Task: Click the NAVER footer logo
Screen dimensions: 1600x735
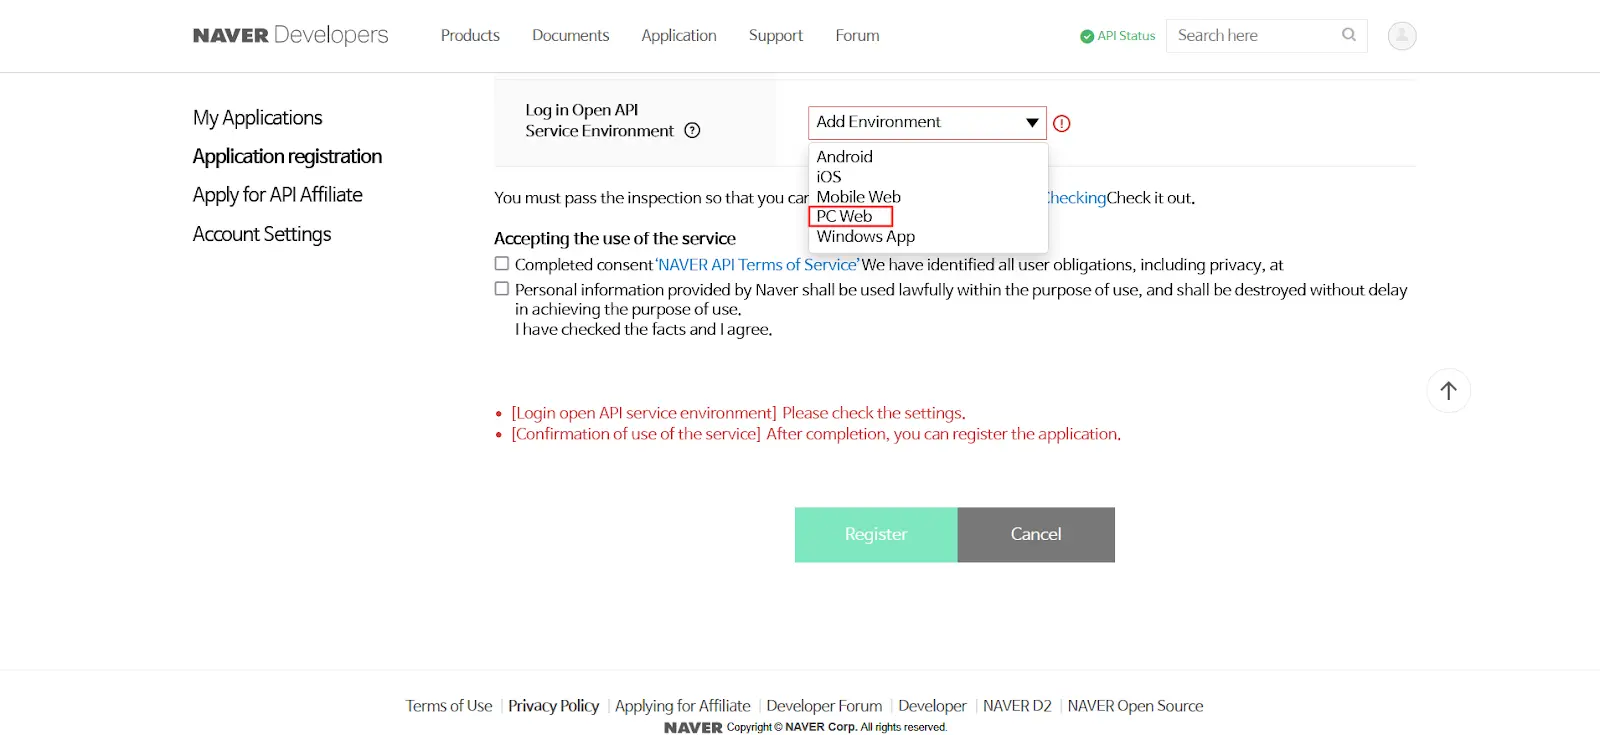Action: pos(693,728)
